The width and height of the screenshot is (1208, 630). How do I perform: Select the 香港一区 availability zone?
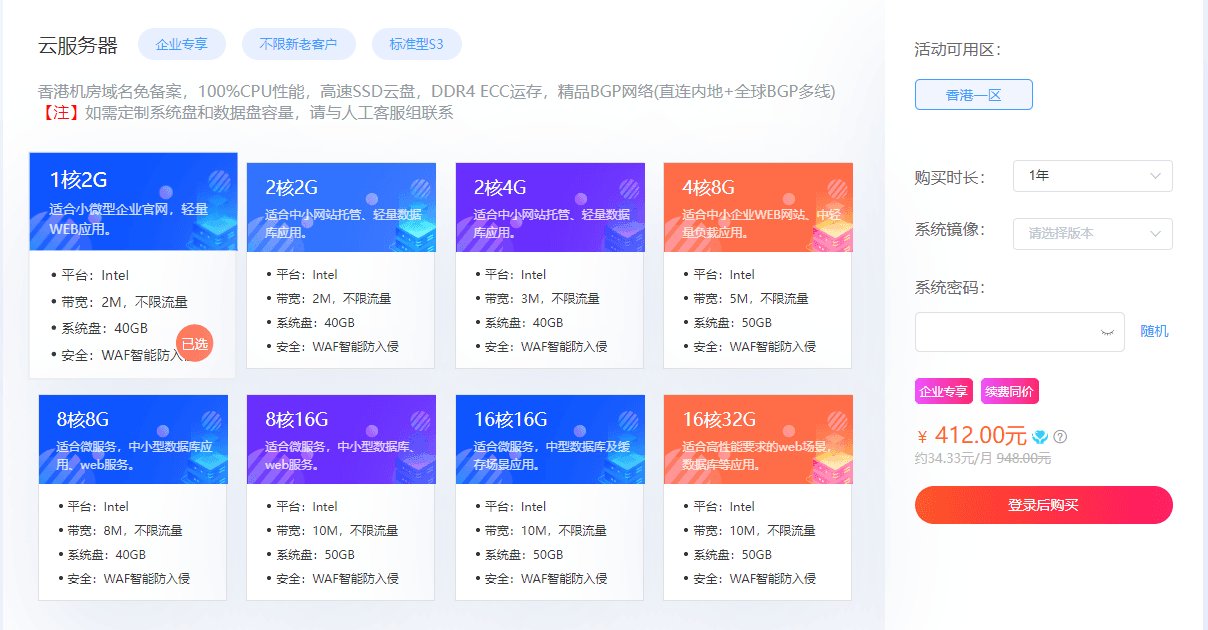pyautogui.click(x=973, y=94)
